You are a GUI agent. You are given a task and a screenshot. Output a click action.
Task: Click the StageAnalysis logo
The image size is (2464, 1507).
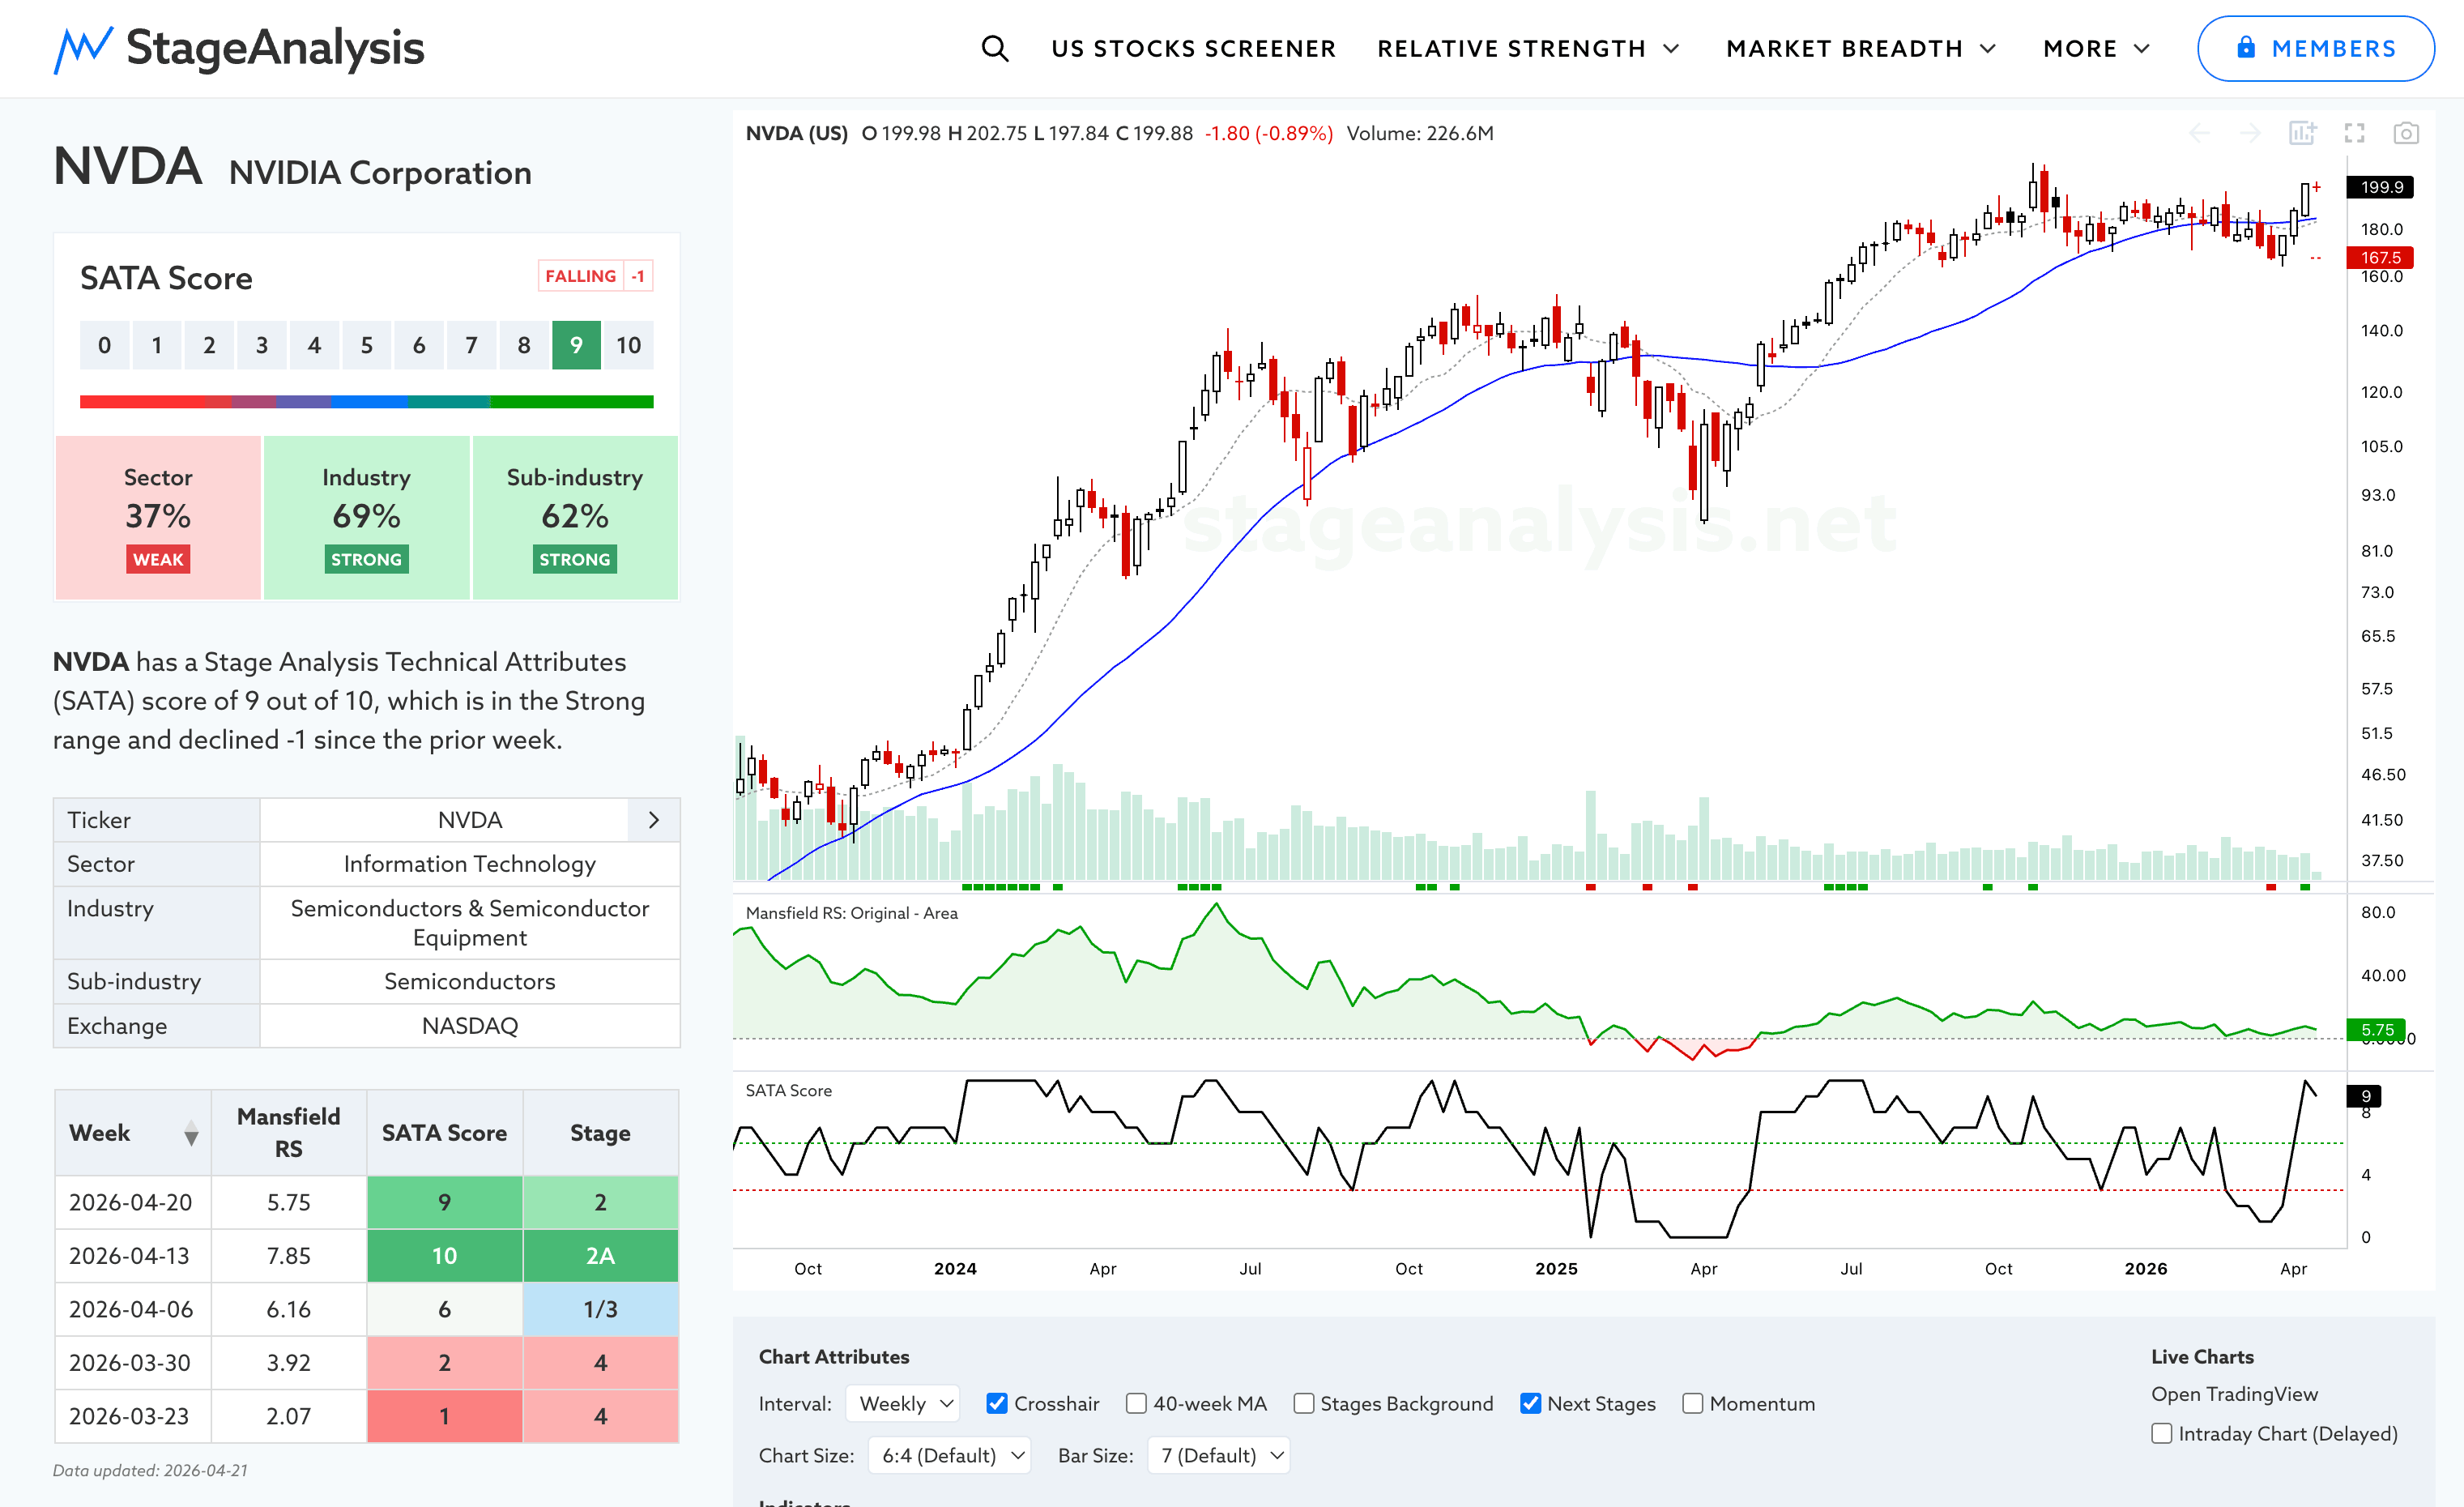click(x=239, y=48)
